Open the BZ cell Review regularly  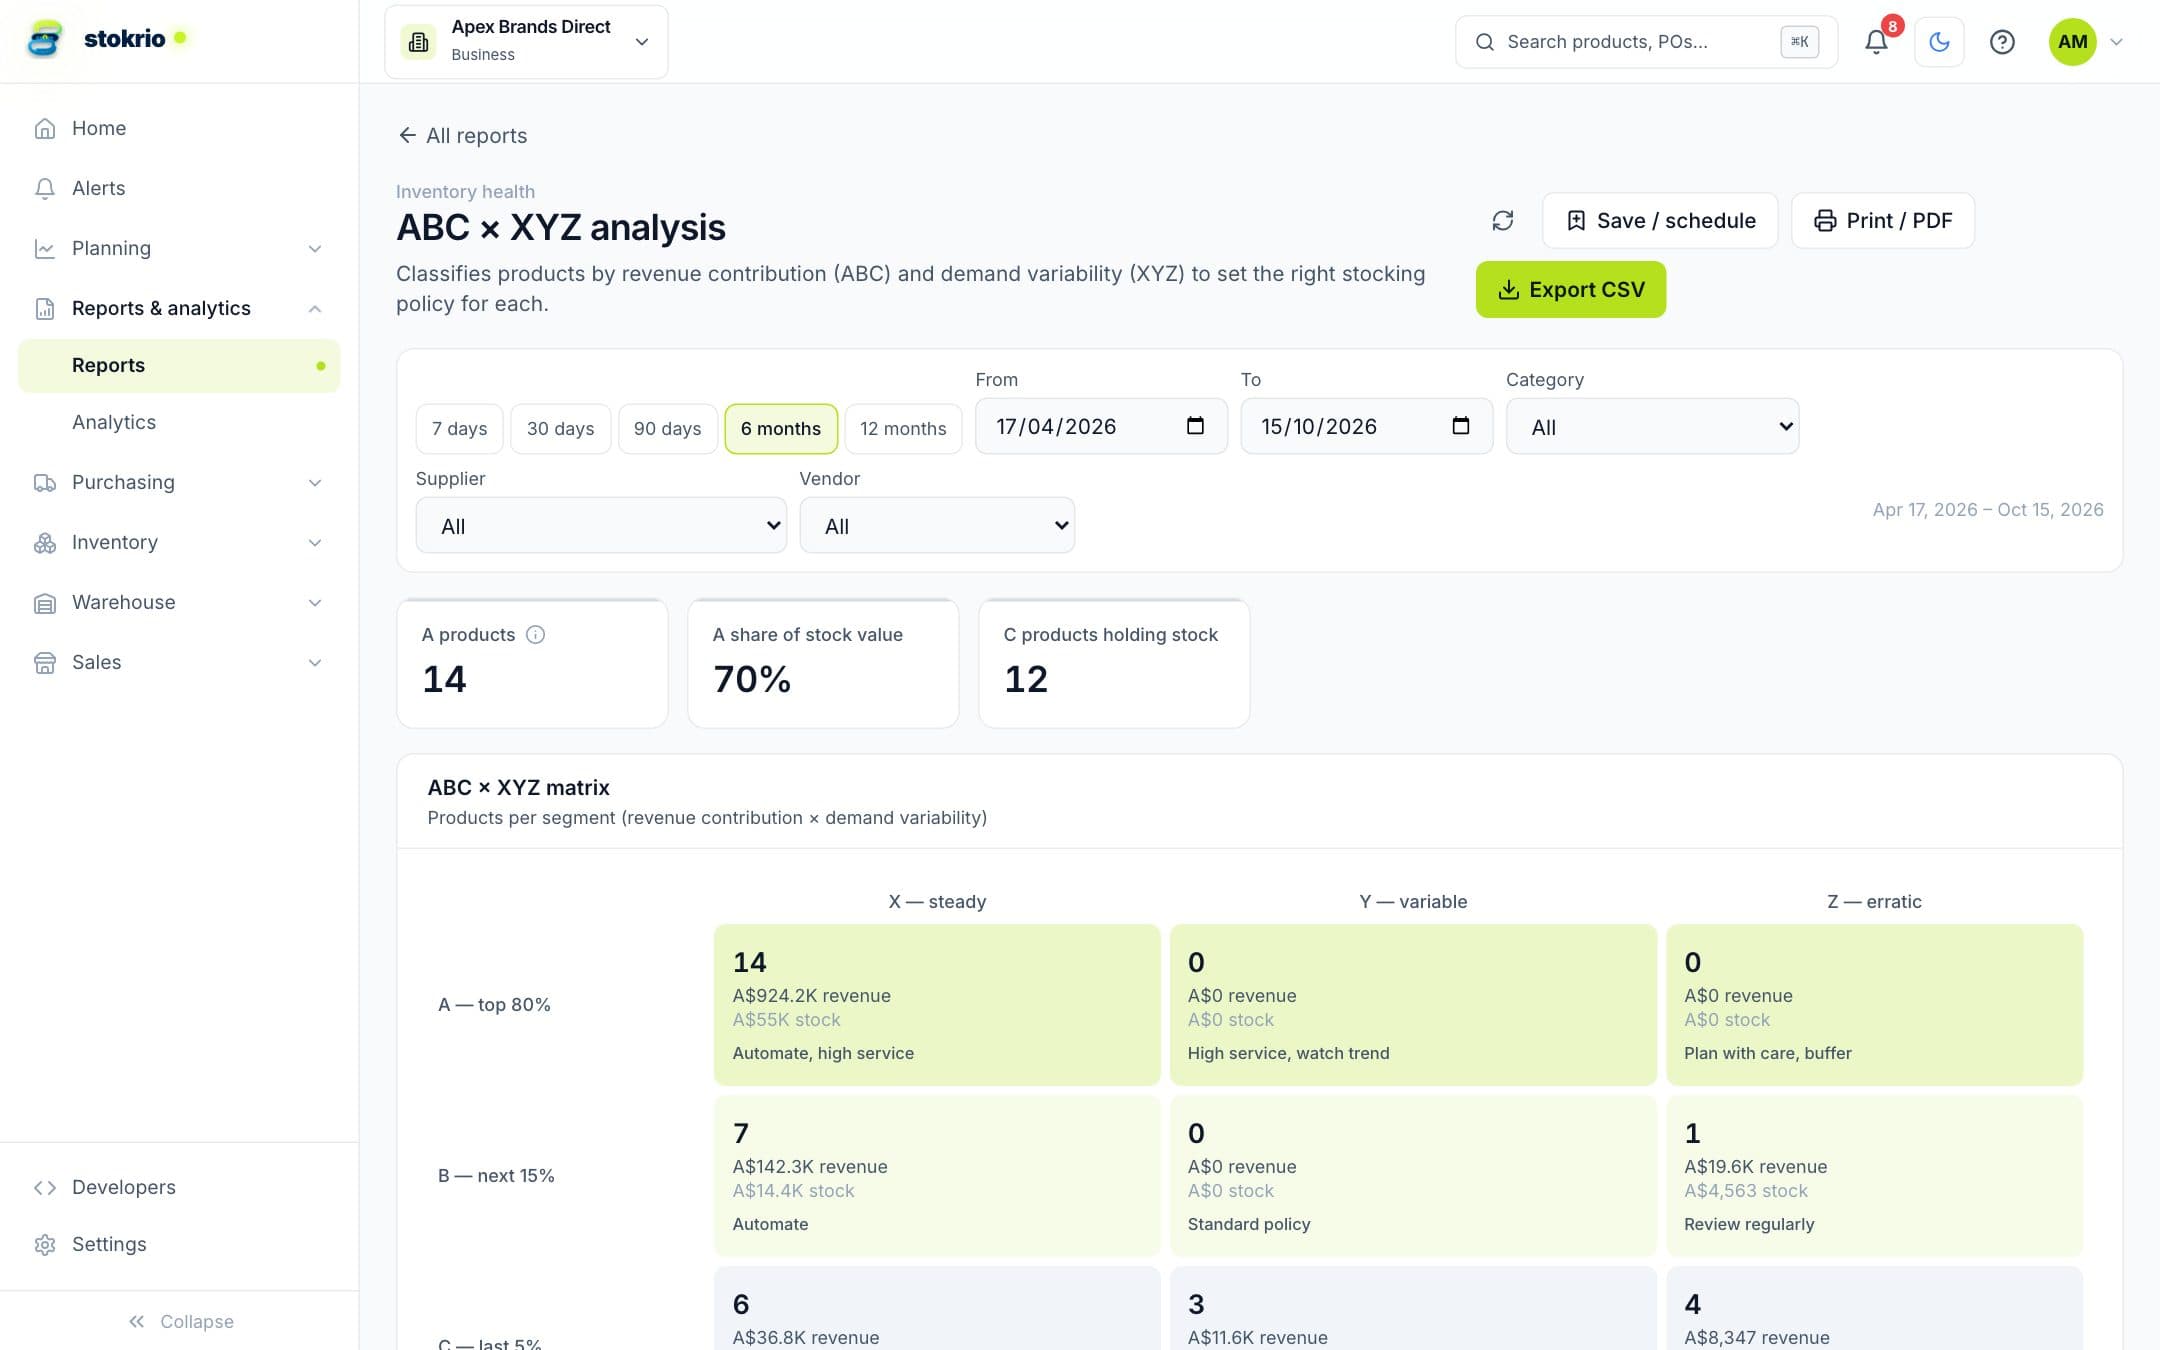pyautogui.click(x=1874, y=1175)
